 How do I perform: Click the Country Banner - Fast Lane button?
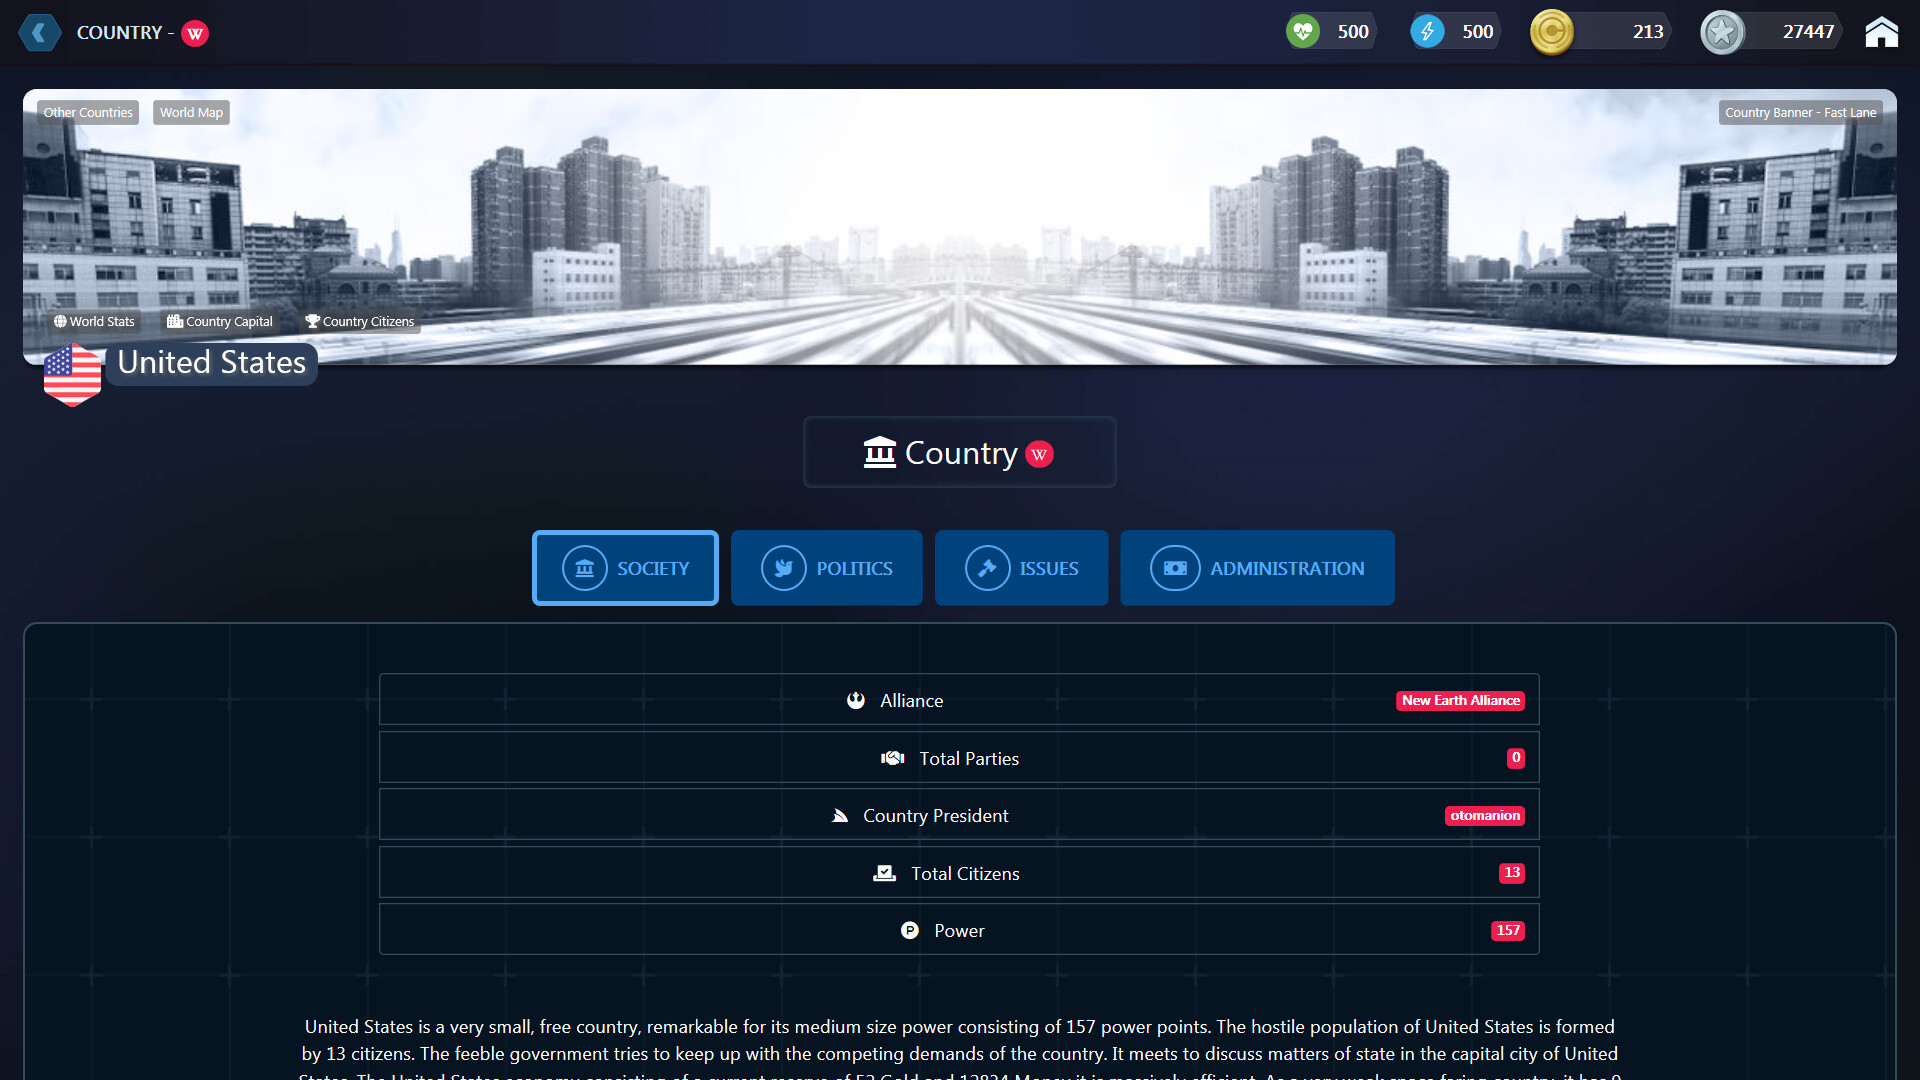pos(1800,112)
